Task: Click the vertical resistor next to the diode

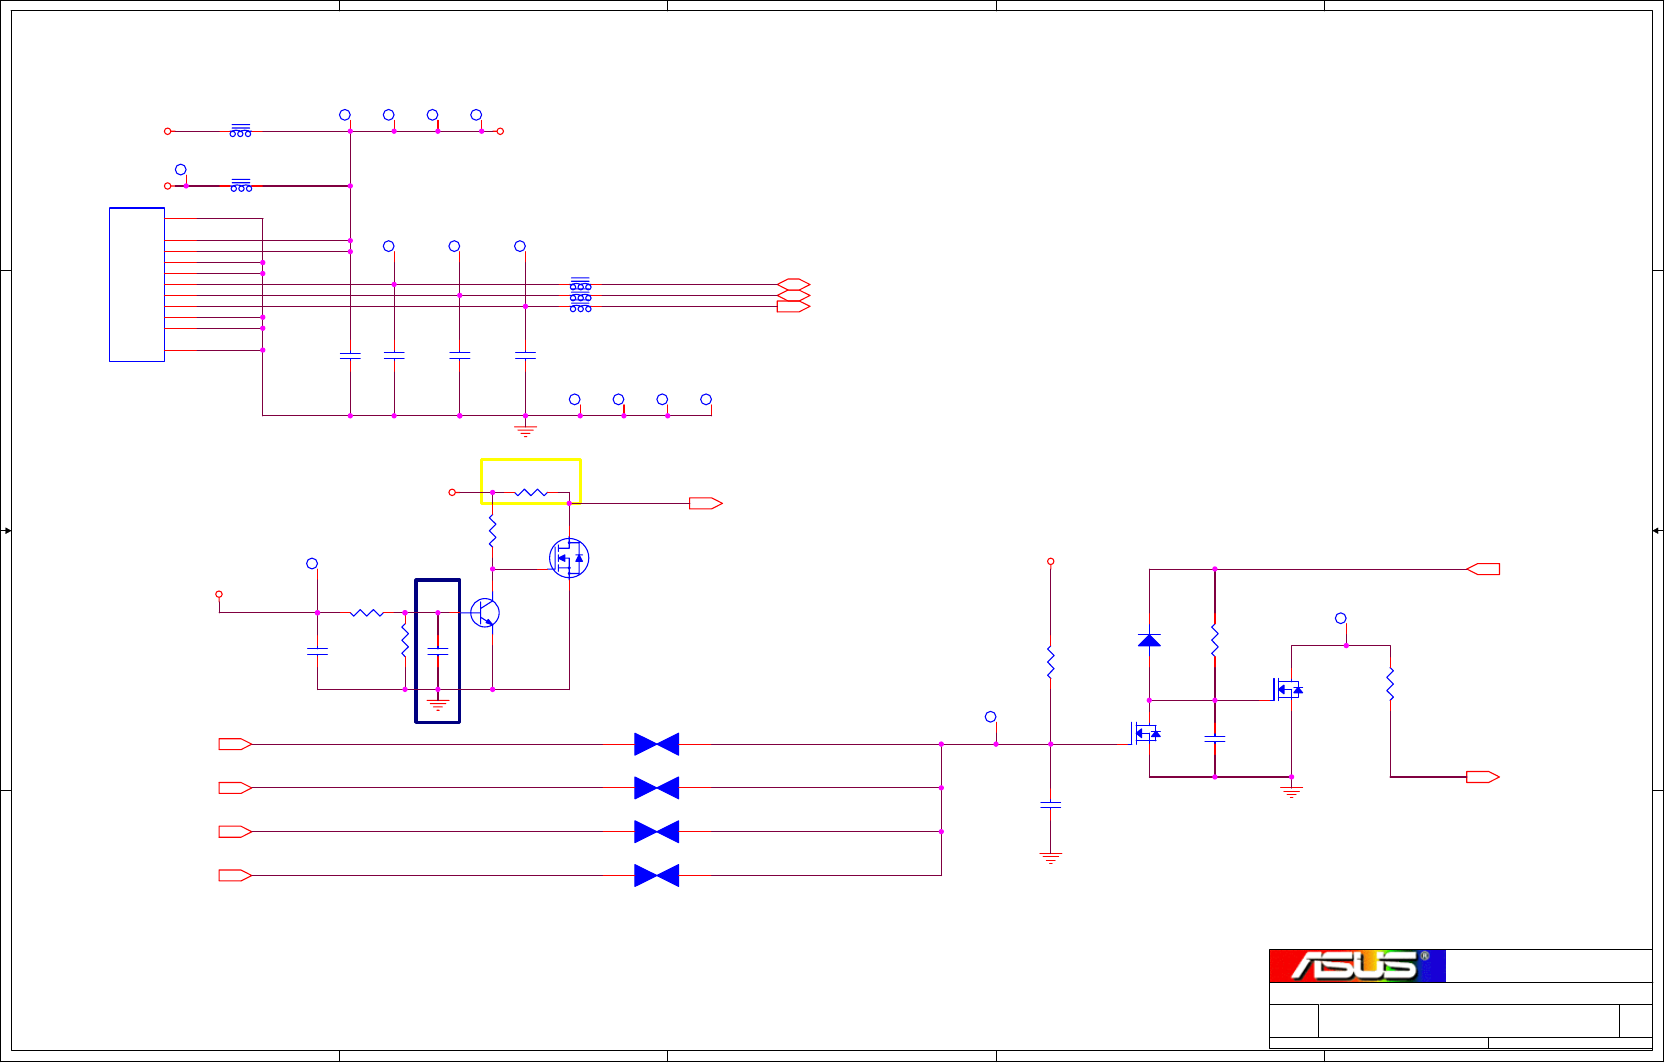Action: pos(1215,640)
